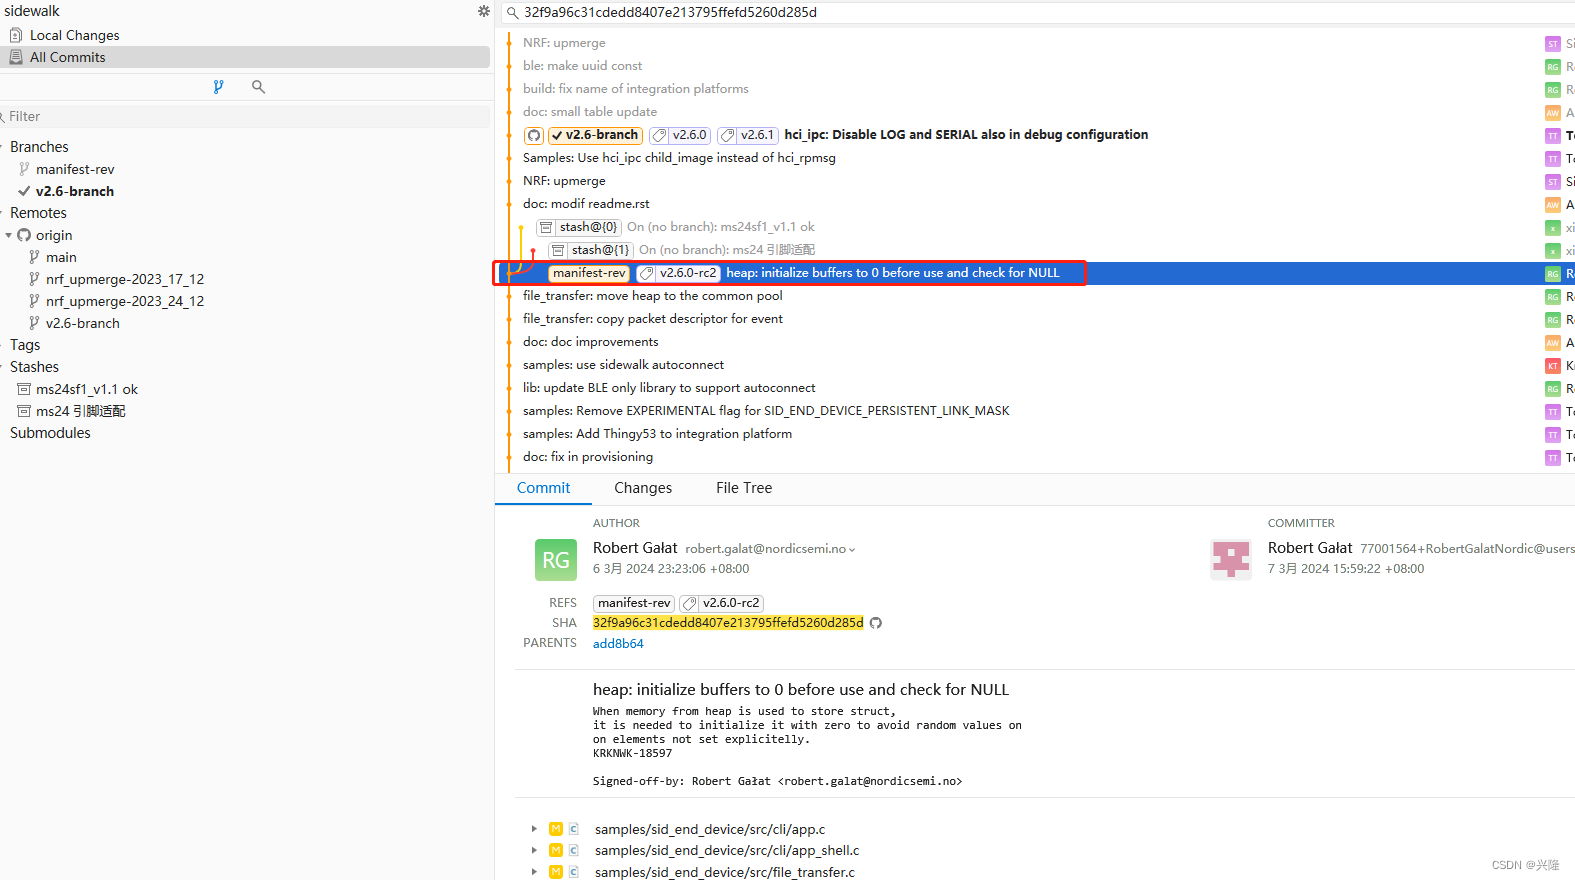The width and height of the screenshot is (1575, 880).
Task: Click the sidebar search magnifier icon
Action: [258, 87]
